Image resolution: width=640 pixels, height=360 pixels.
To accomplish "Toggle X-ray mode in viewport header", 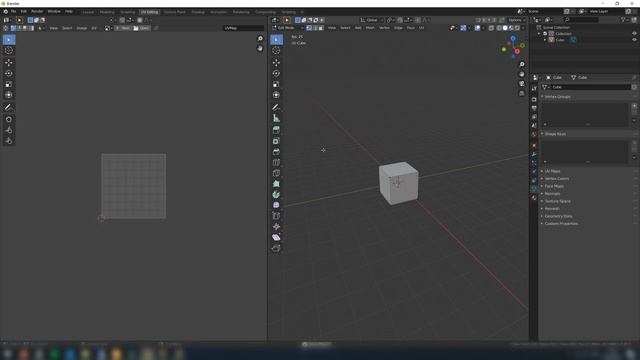I will click(491, 28).
